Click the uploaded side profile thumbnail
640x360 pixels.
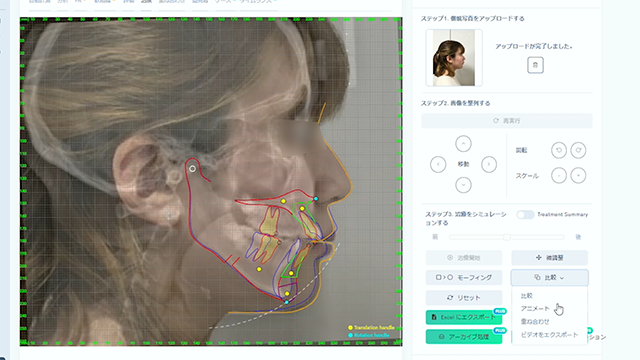(454, 58)
